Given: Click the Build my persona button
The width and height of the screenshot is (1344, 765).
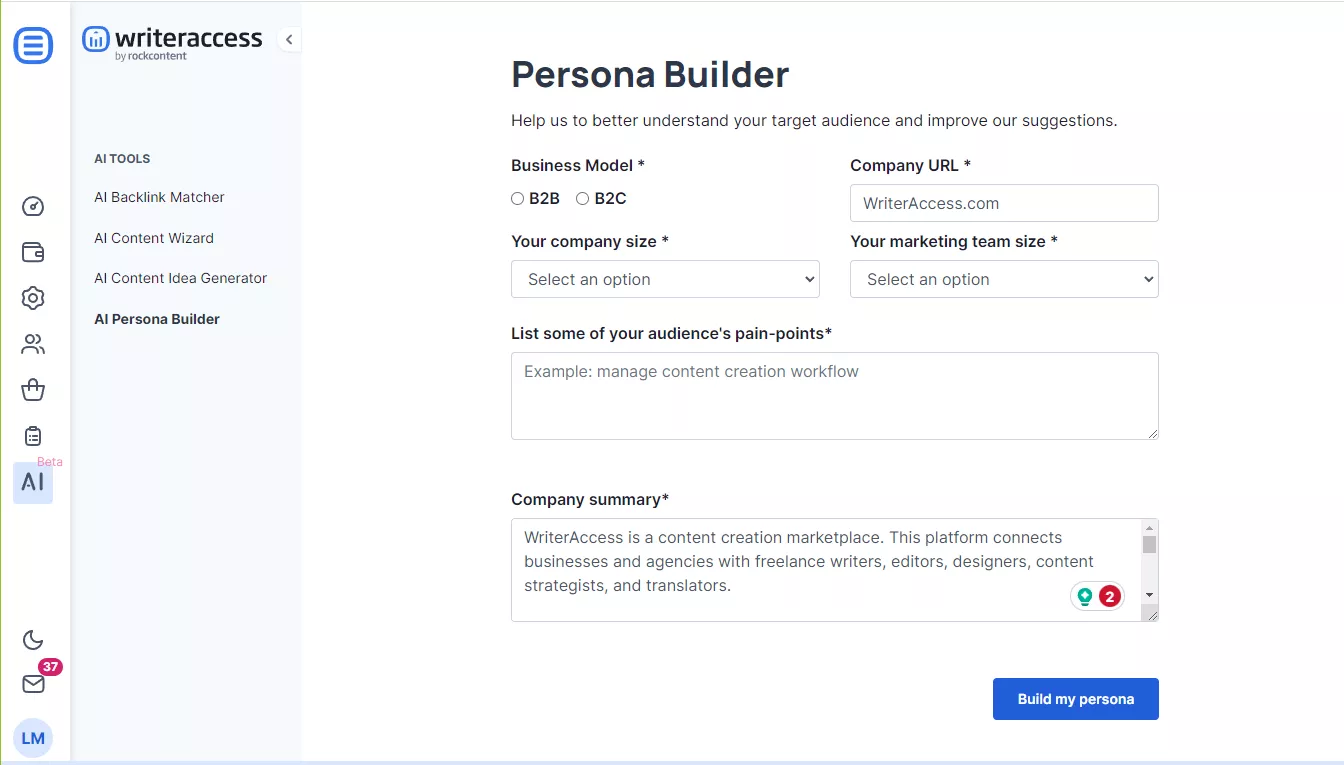Looking at the screenshot, I should tap(1075, 699).
